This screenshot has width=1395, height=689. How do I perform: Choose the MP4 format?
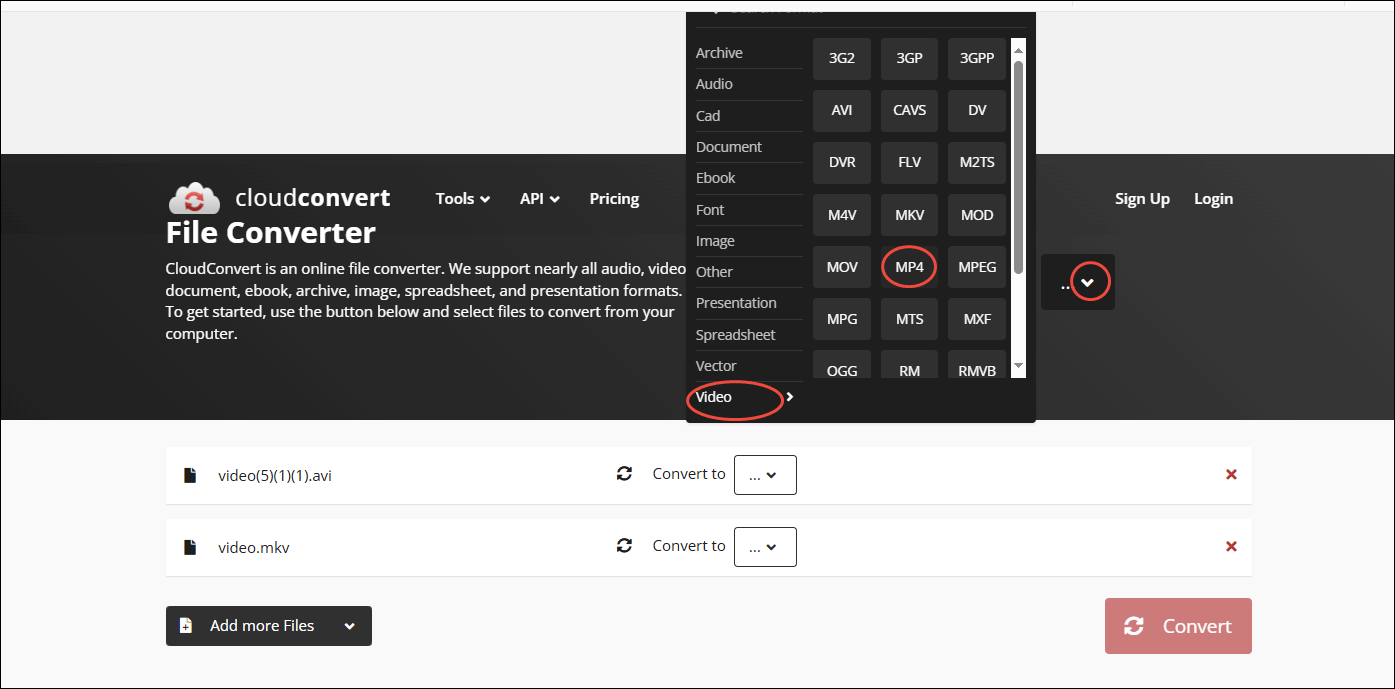pyautogui.click(x=910, y=267)
